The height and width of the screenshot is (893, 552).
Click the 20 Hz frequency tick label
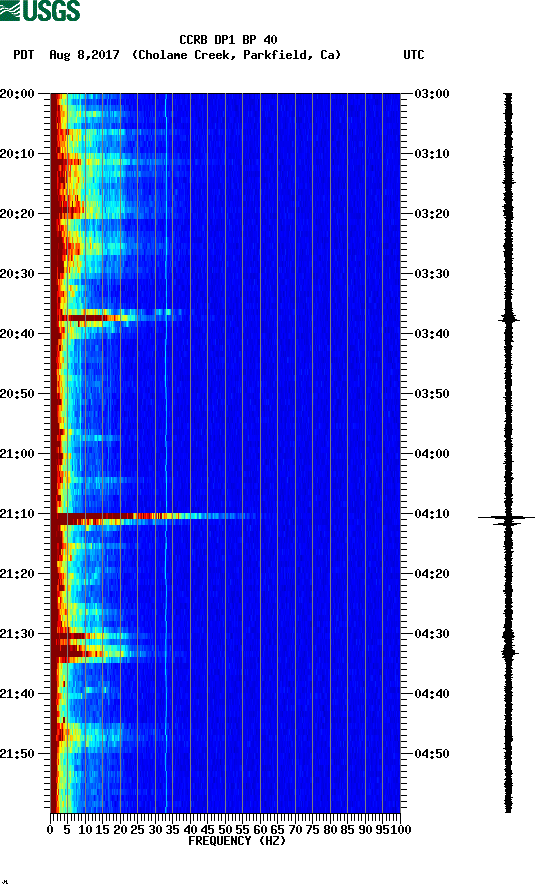pyautogui.click(x=120, y=830)
